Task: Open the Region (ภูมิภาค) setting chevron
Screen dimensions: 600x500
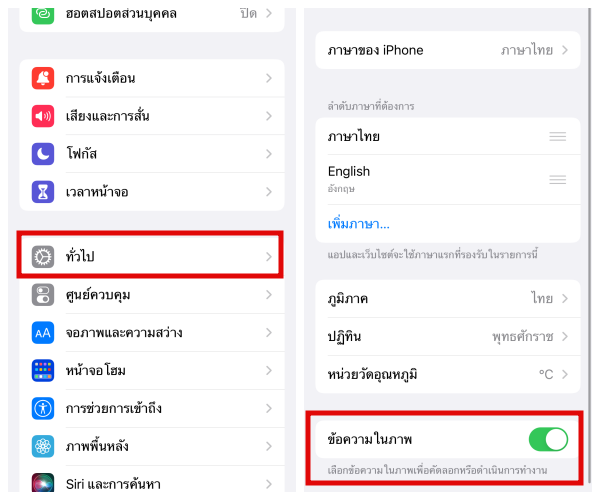Action: pos(565,298)
